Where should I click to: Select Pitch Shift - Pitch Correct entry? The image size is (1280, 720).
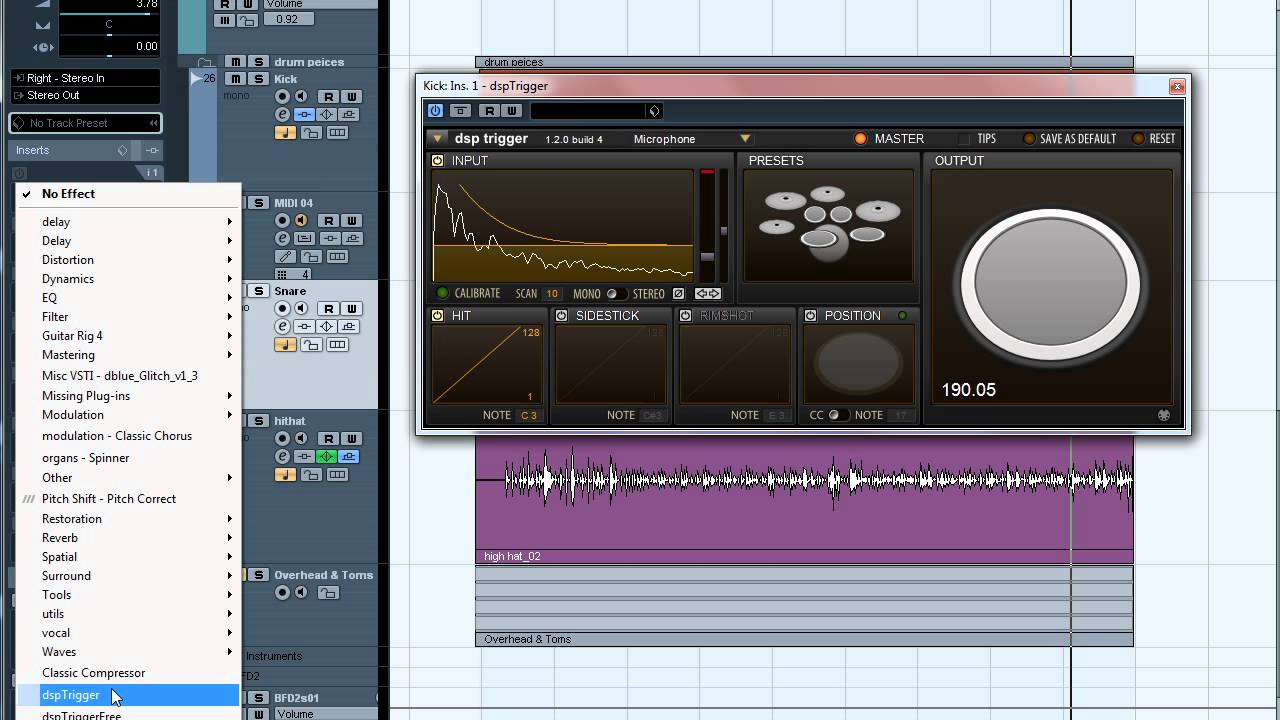pos(128,499)
